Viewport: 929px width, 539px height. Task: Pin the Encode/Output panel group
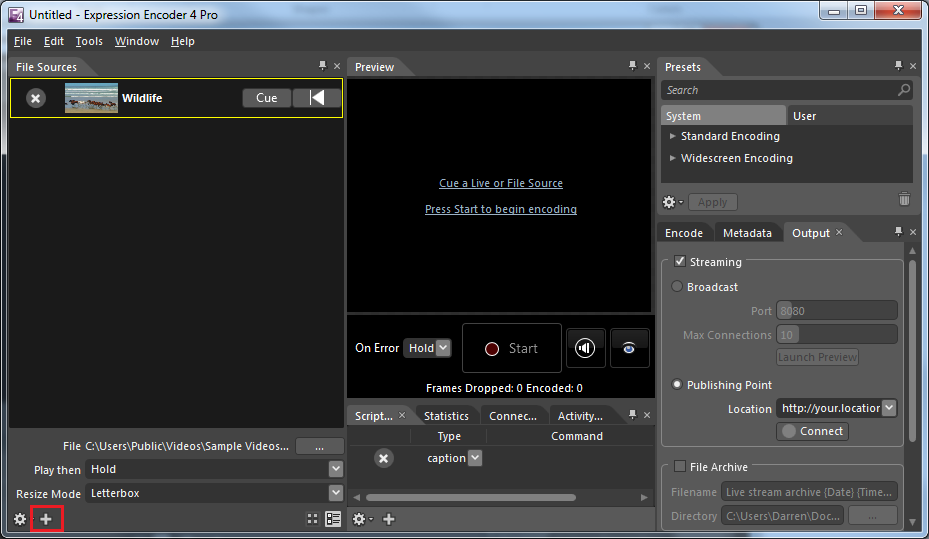click(898, 232)
